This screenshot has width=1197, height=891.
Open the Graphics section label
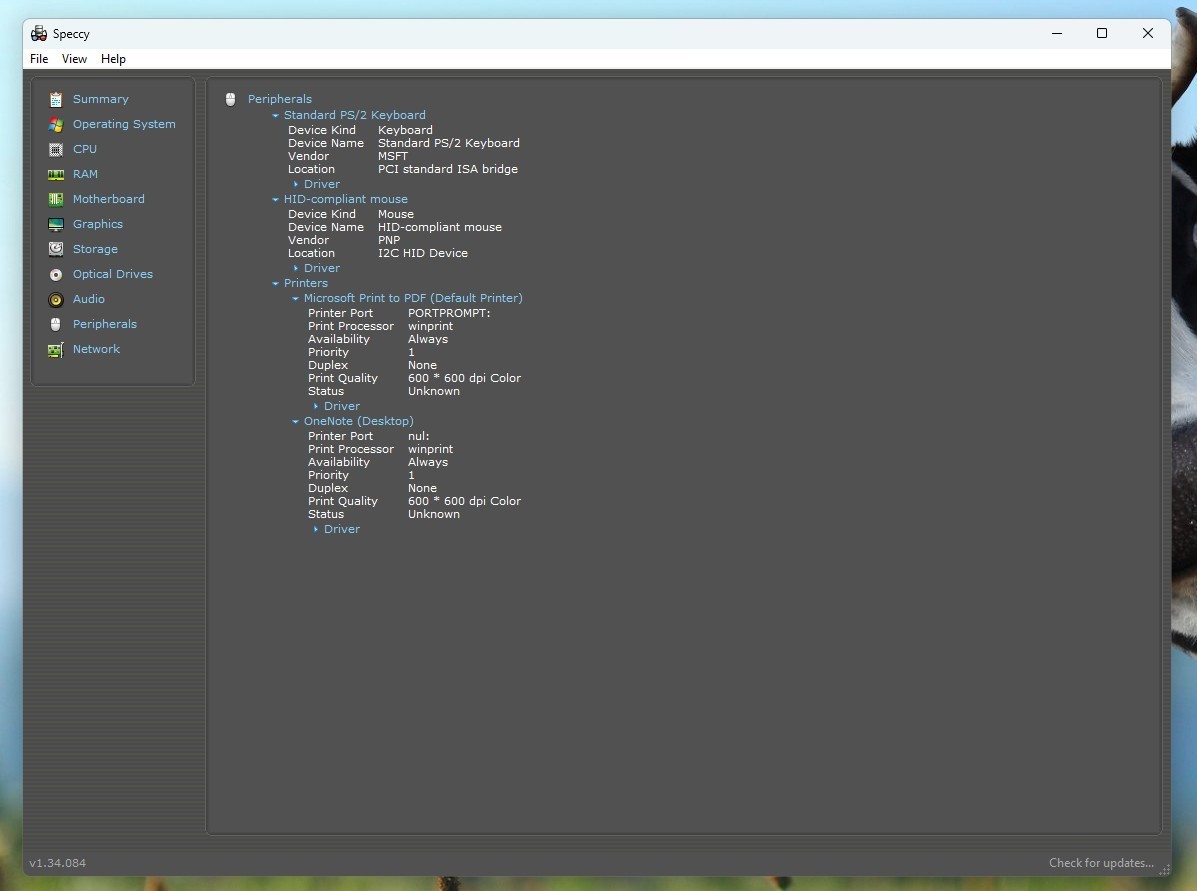pos(98,224)
